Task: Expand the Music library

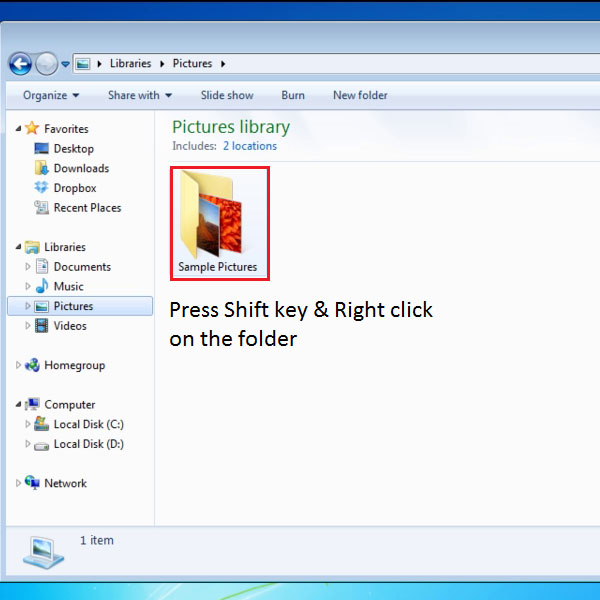Action: tap(28, 286)
